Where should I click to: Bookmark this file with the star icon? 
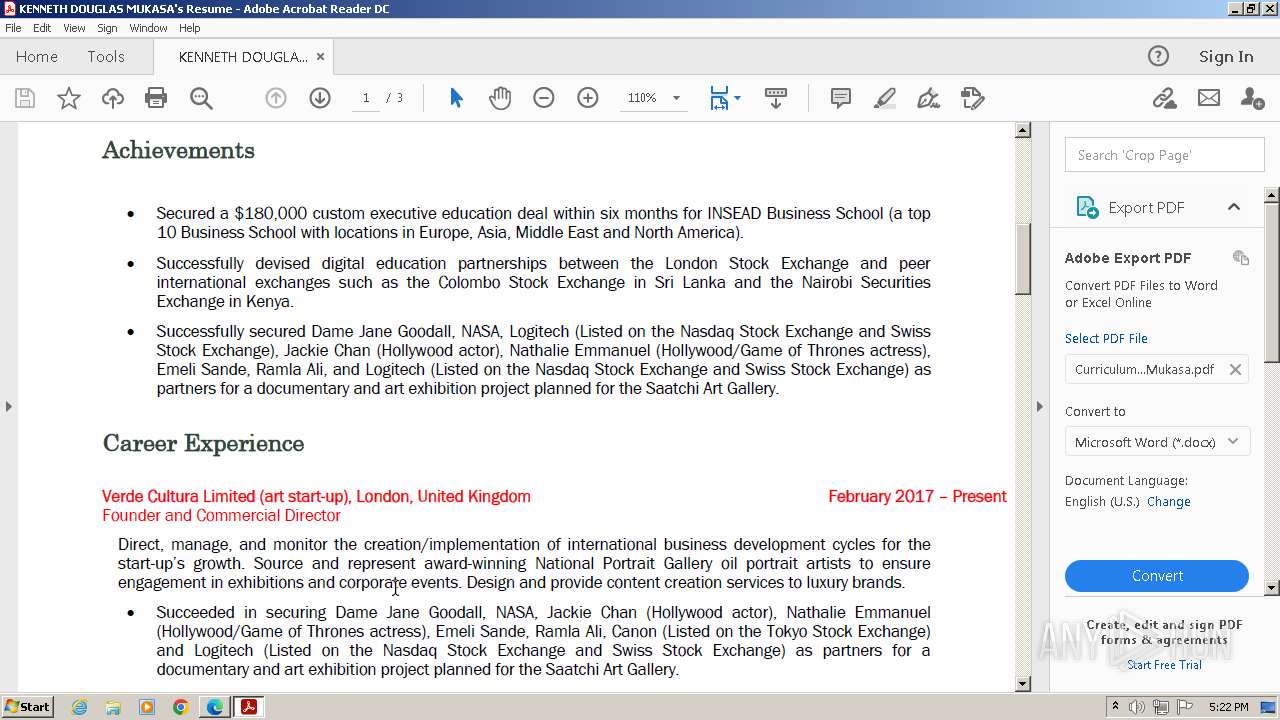(x=69, y=98)
